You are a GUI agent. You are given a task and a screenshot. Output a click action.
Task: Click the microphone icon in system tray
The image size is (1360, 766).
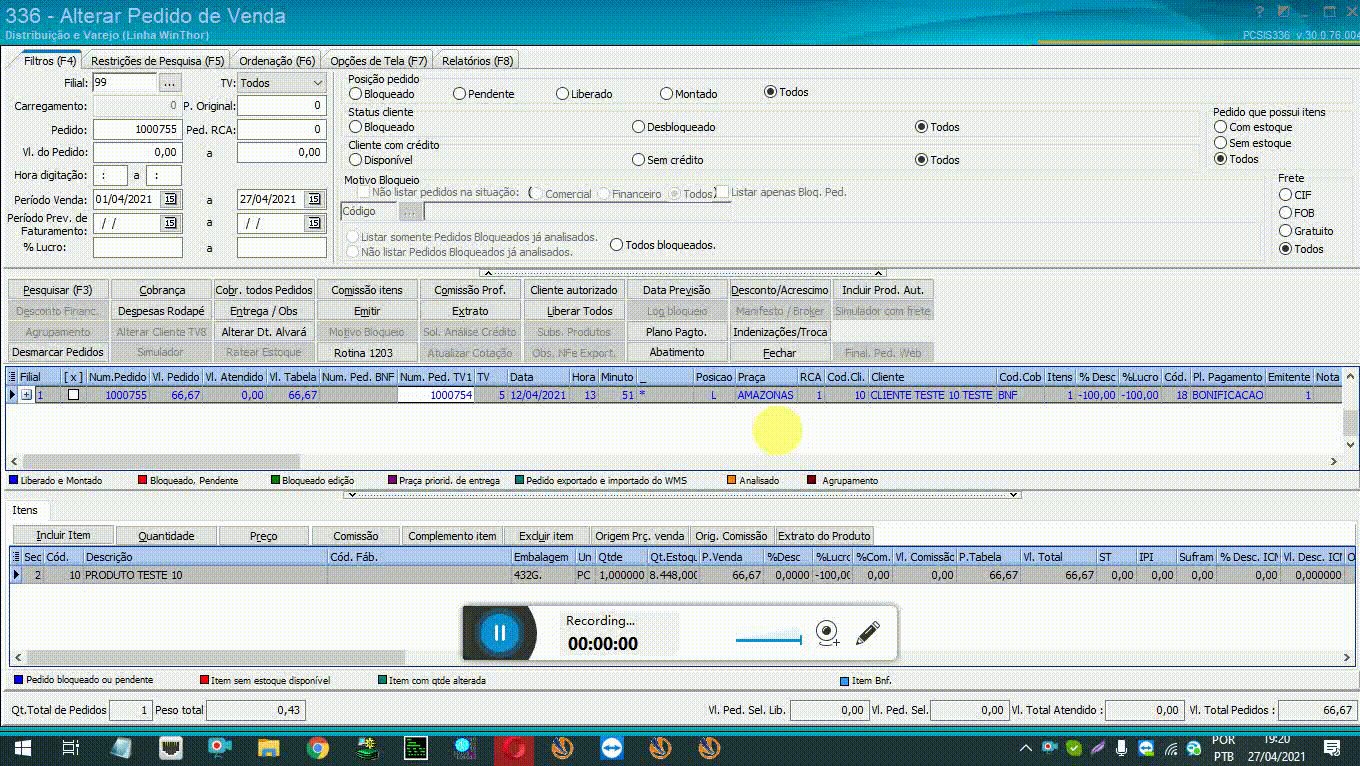click(x=1121, y=748)
